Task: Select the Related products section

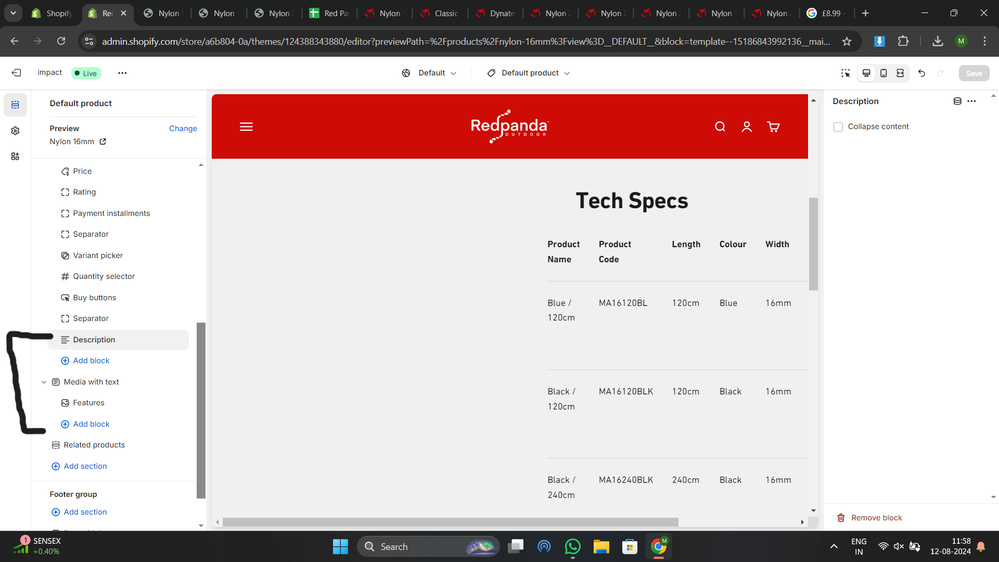Action: click(x=94, y=445)
